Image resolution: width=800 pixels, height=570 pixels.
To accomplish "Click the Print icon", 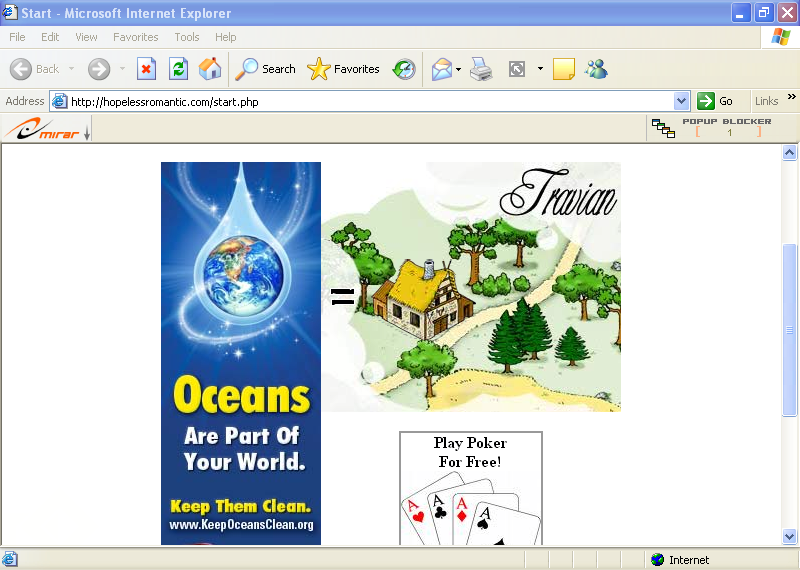I will click(481, 69).
